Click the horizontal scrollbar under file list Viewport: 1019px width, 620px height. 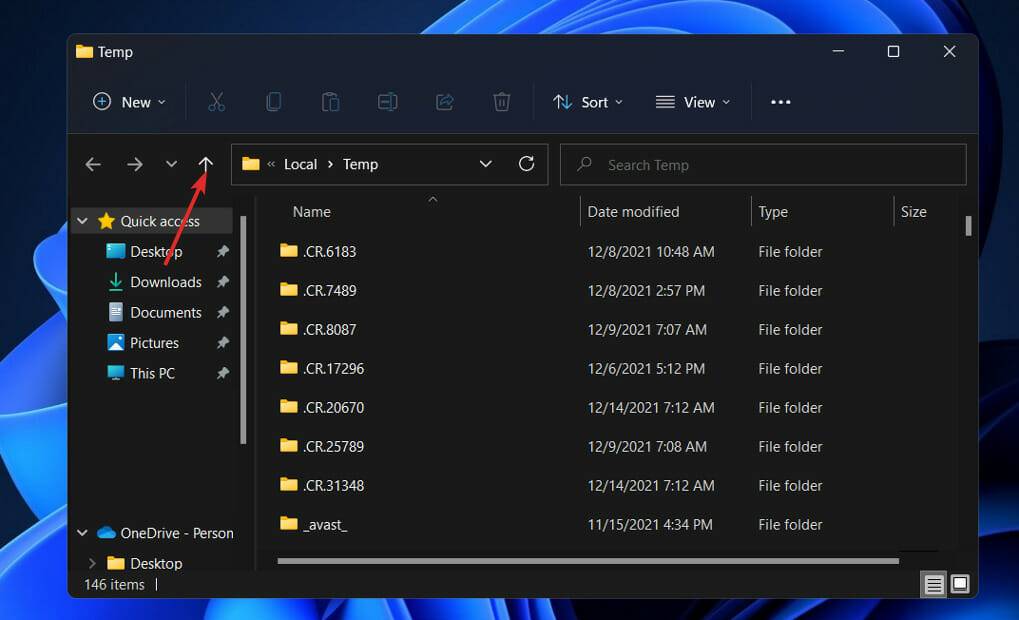[587, 561]
